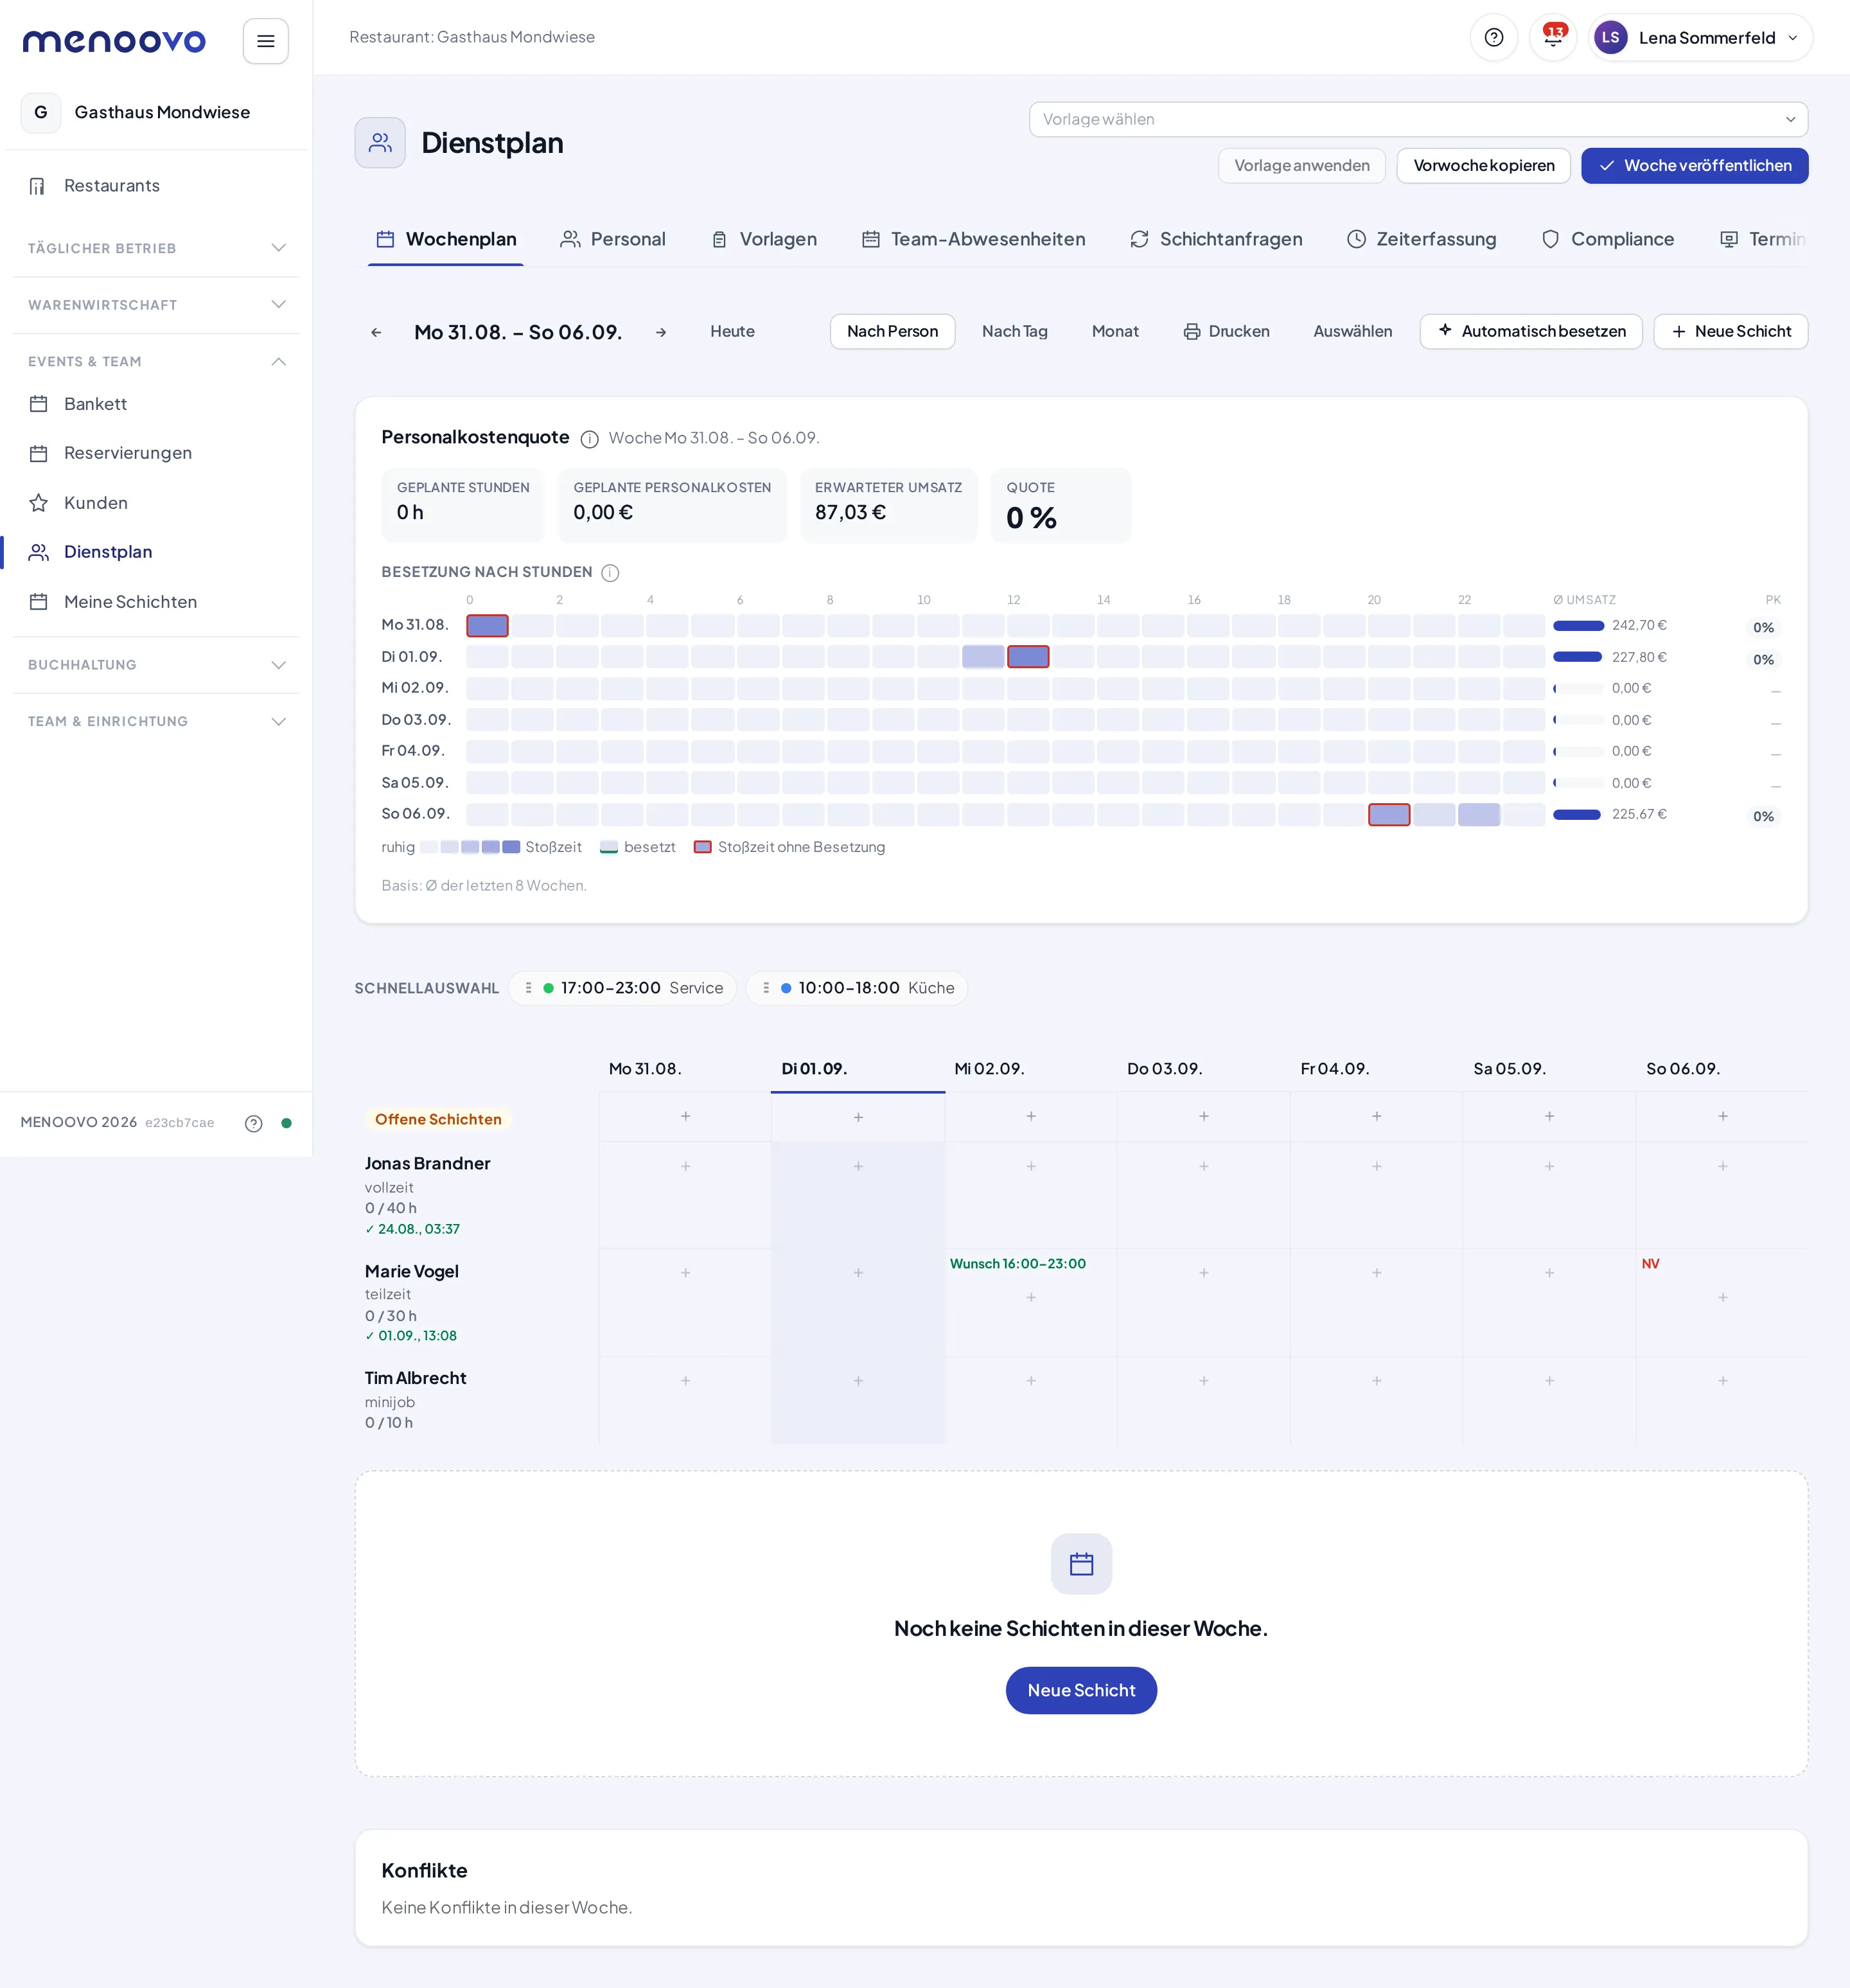Click the Personalkostenquote info icon

(x=589, y=438)
